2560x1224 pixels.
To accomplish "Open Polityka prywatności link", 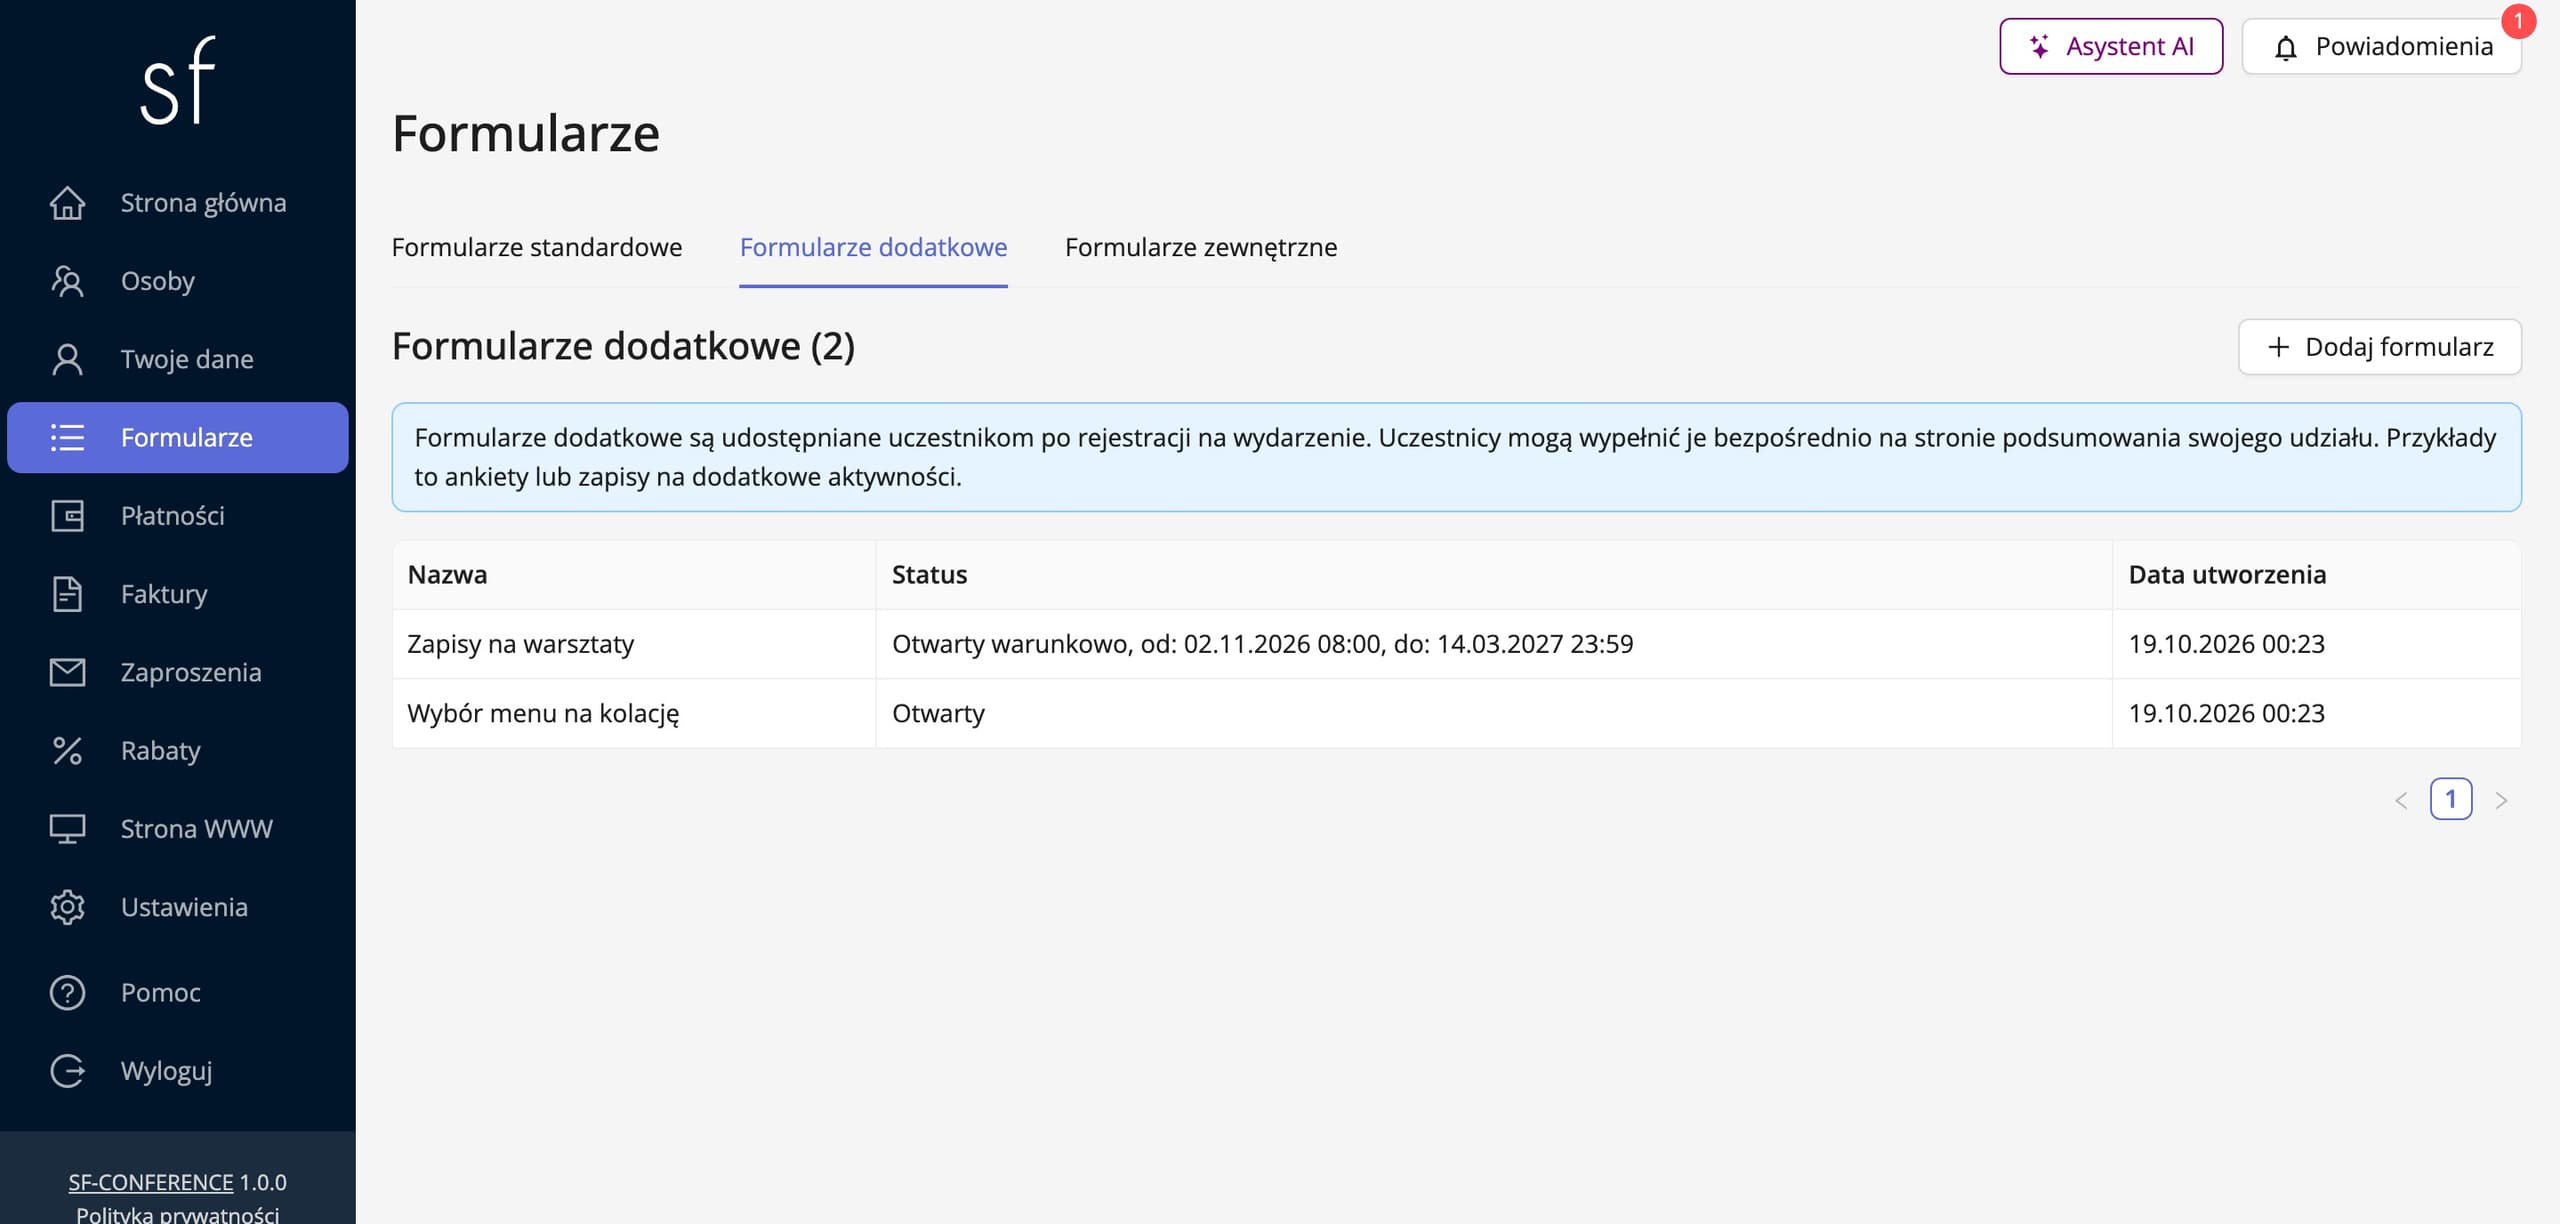I will (x=178, y=1214).
